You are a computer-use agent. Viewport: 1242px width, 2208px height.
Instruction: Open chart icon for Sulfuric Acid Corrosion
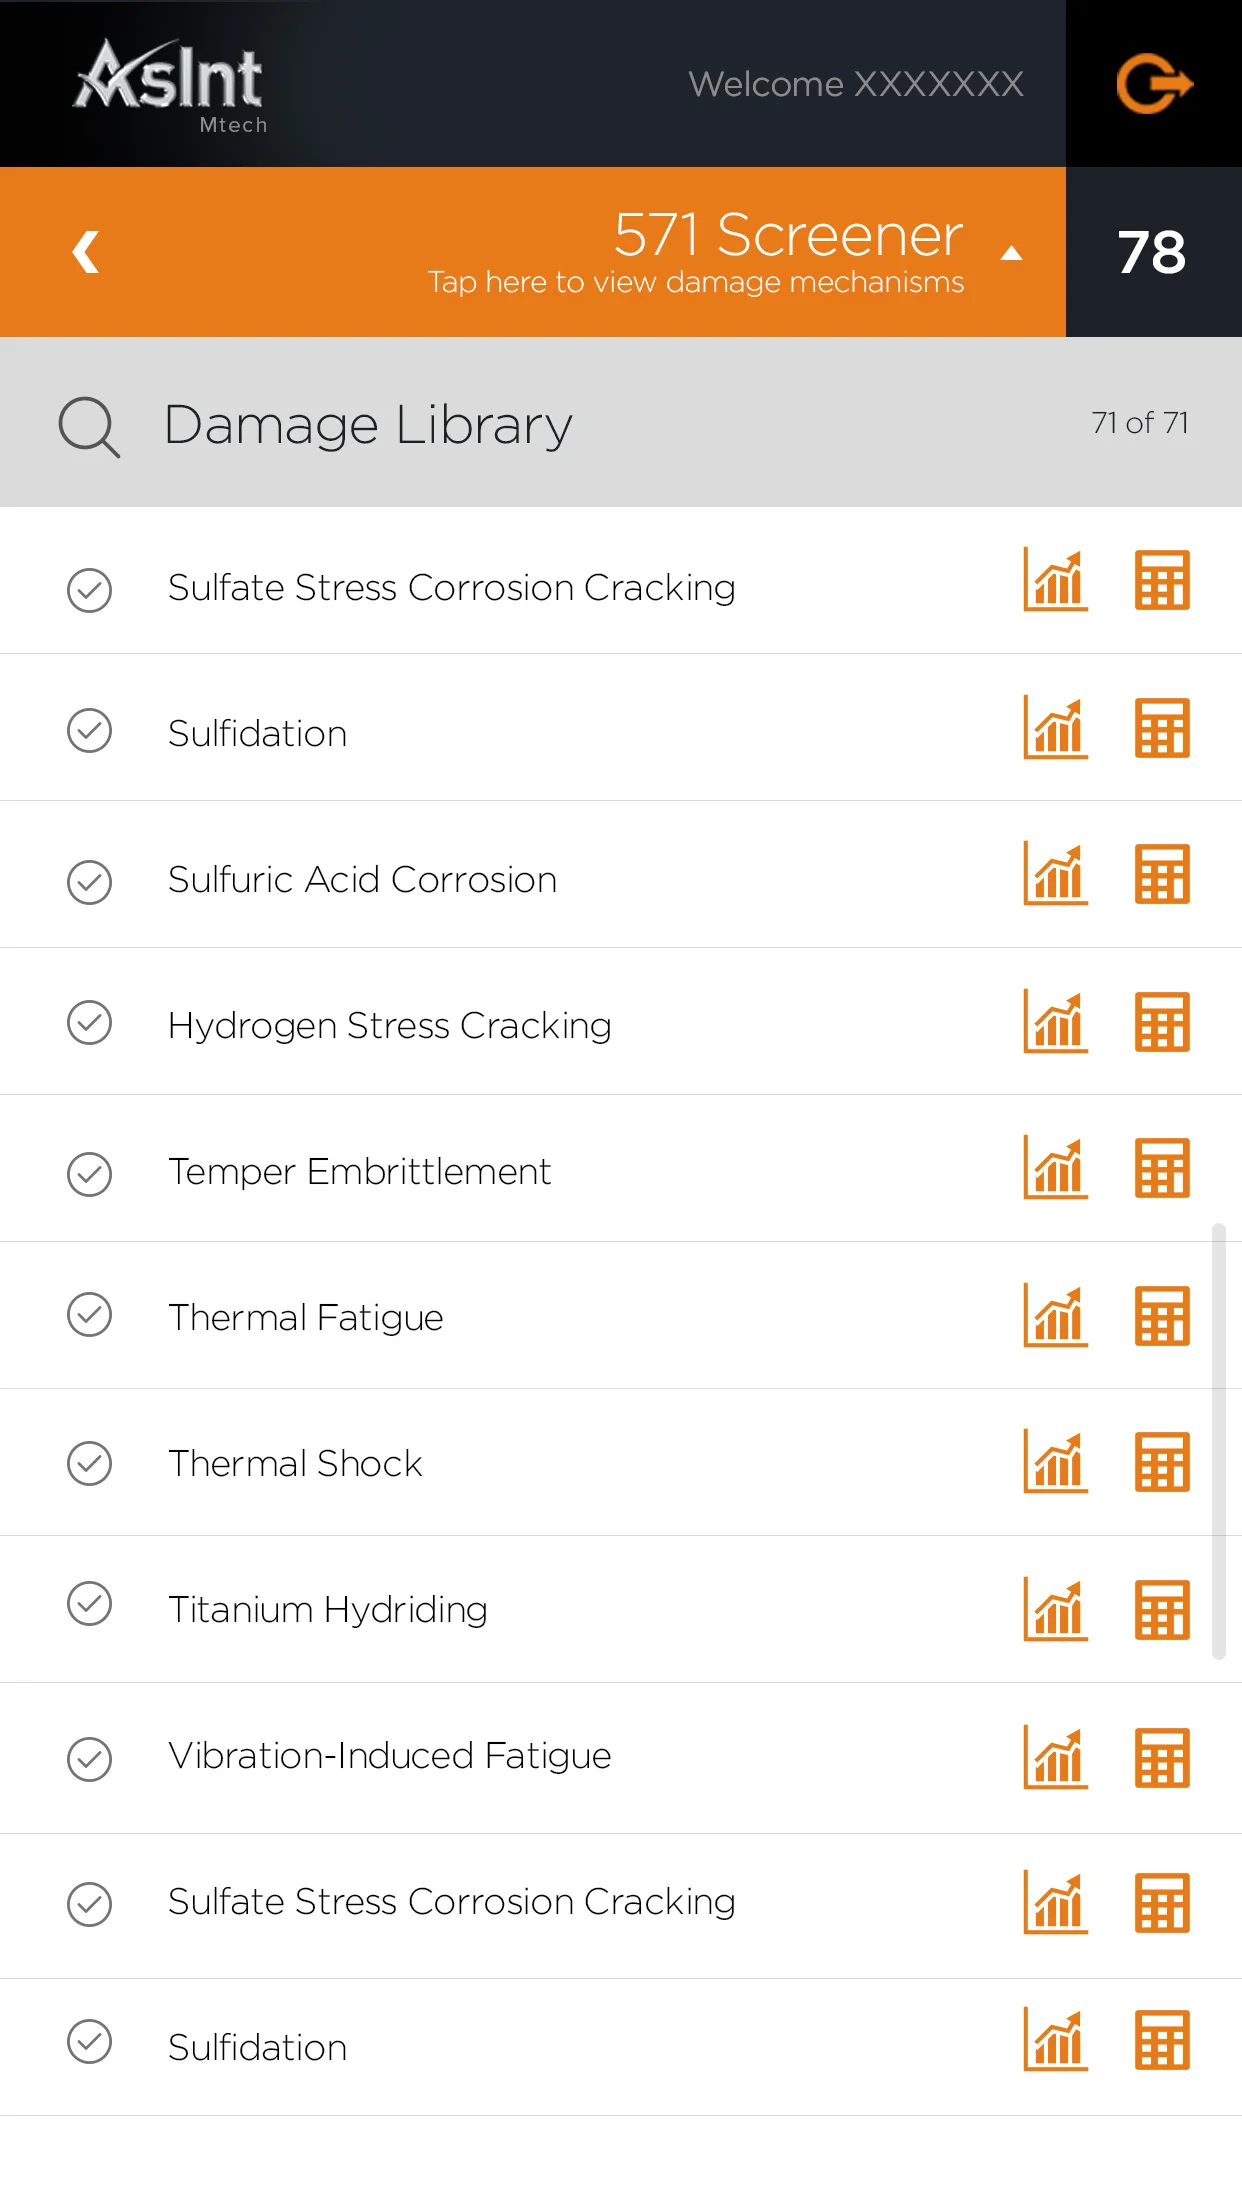[1055, 874]
